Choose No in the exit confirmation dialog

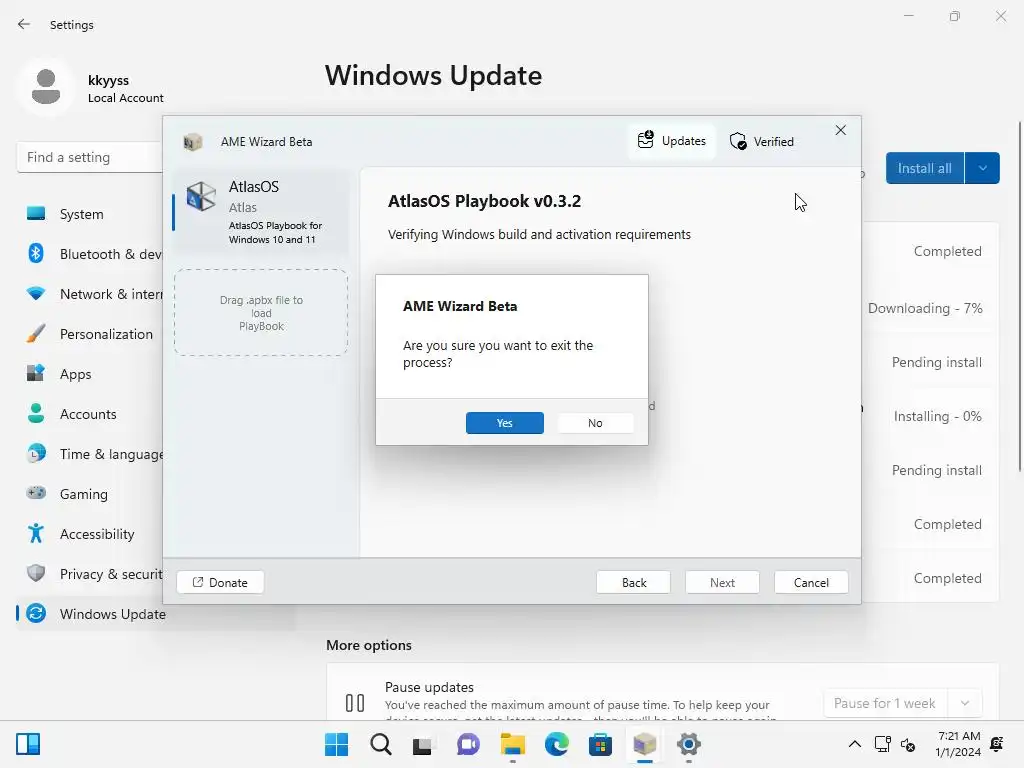coord(595,423)
